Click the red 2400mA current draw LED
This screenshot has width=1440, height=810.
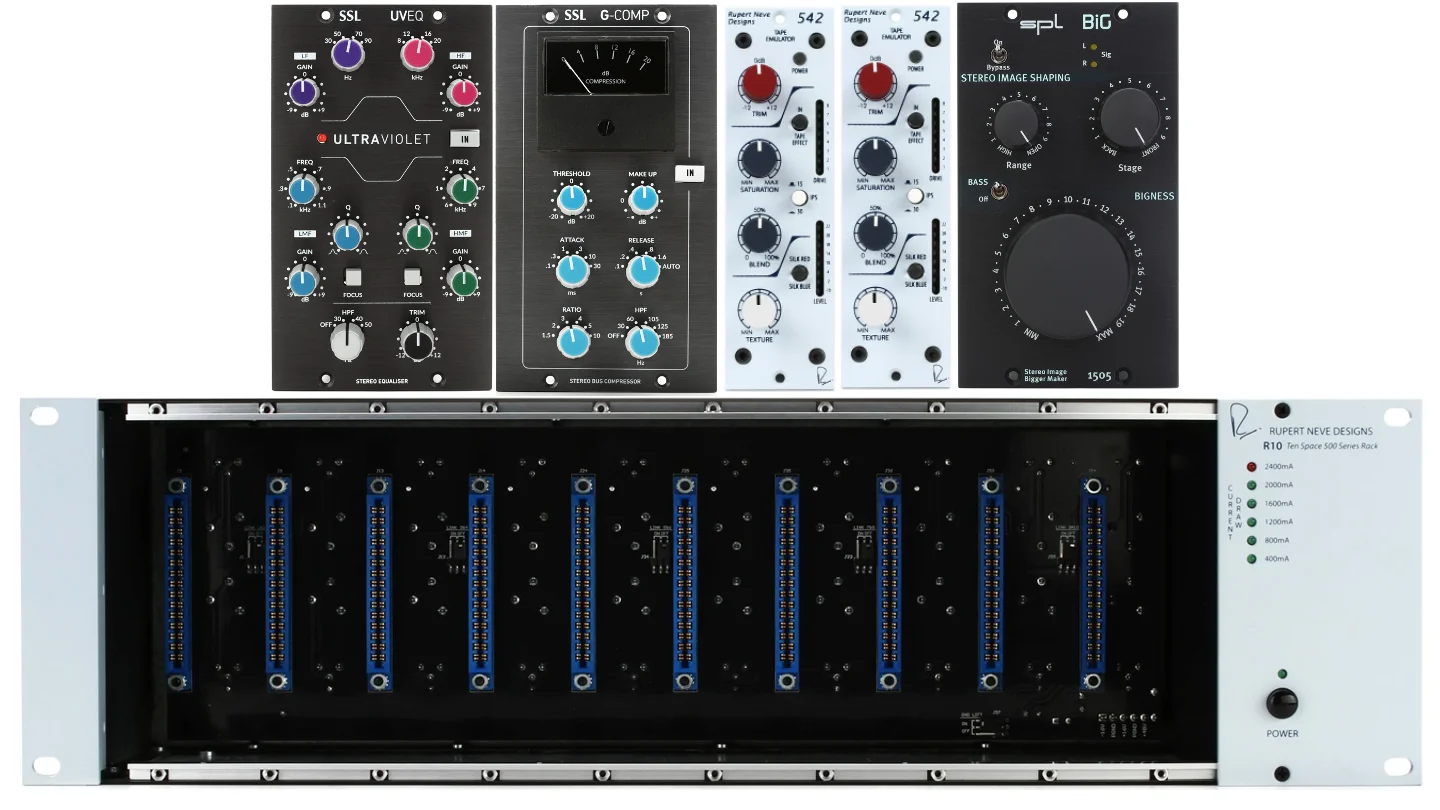point(1251,467)
